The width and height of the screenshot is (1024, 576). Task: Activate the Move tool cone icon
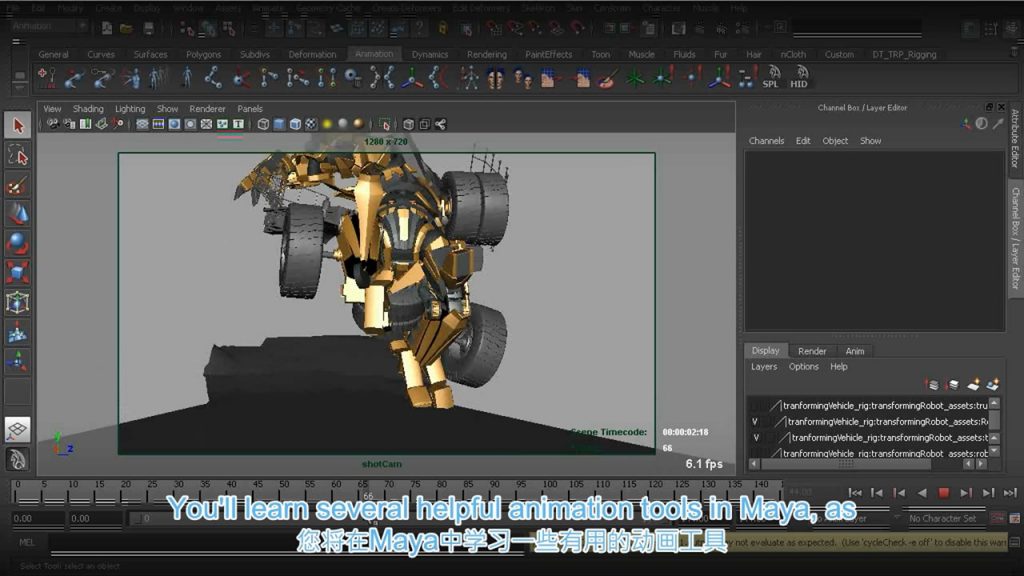tap(18, 214)
